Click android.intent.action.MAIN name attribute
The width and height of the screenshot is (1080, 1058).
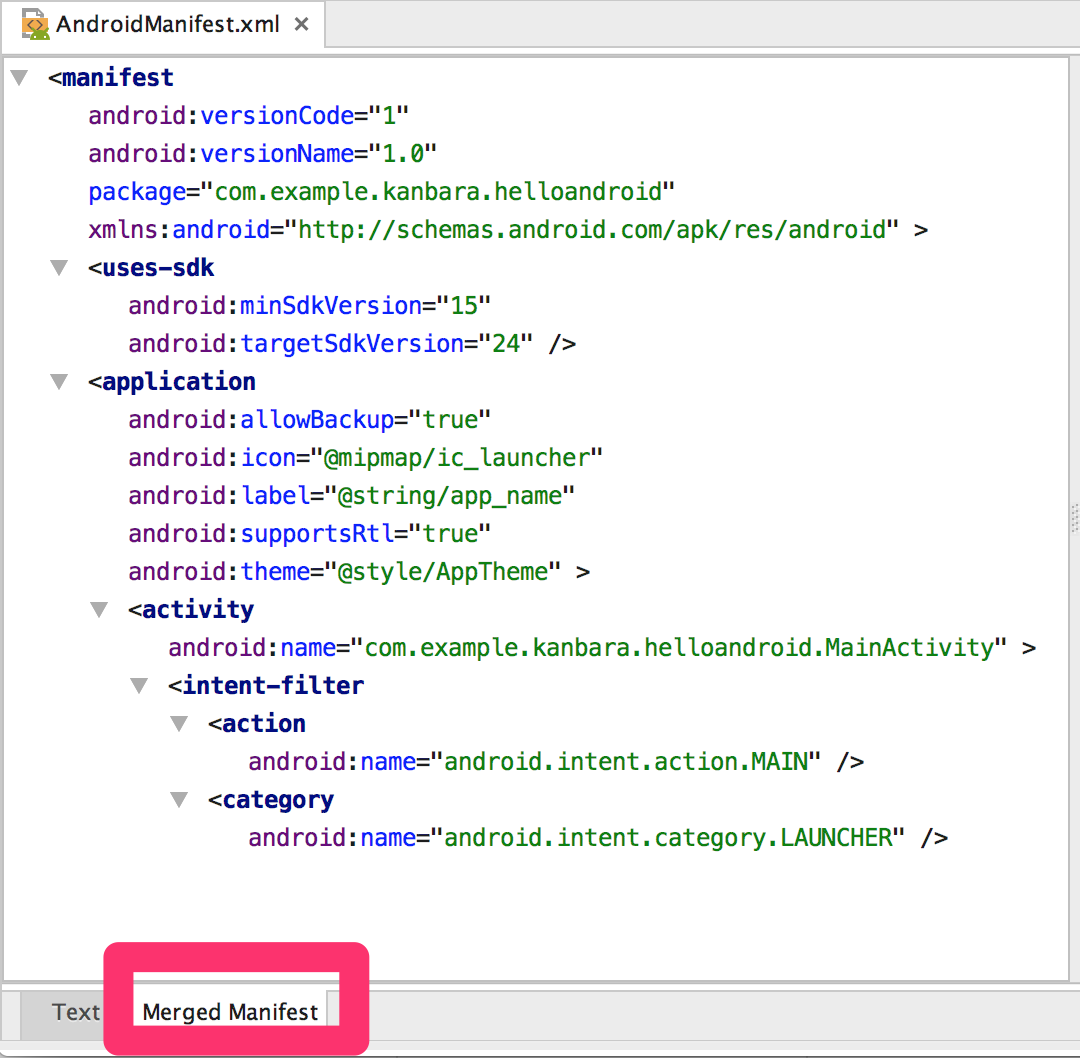(x=556, y=762)
